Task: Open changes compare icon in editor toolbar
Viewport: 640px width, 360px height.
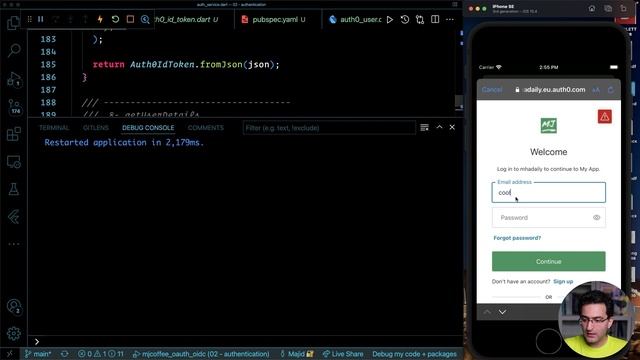Action: tap(420, 19)
